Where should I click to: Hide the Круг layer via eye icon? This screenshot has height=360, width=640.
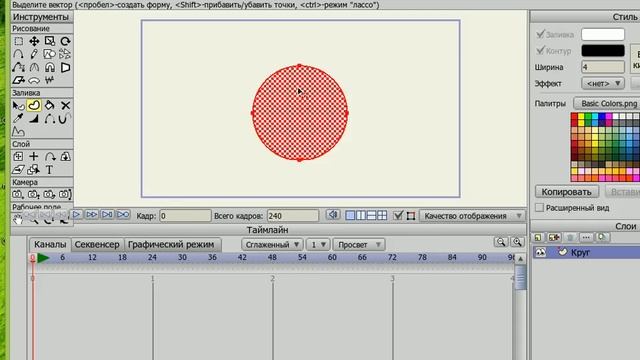point(540,253)
